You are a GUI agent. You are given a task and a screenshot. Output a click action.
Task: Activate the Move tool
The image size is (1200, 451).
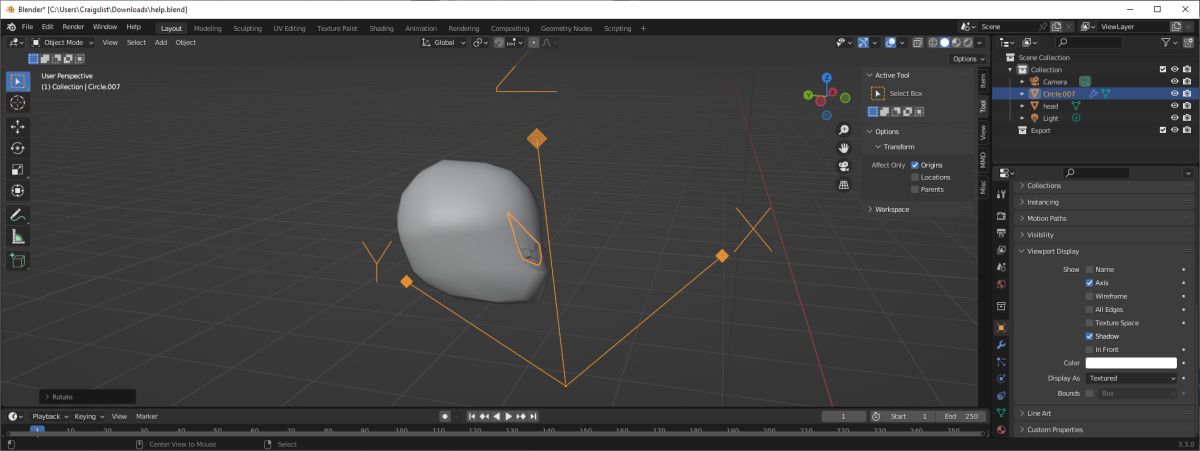coord(18,127)
